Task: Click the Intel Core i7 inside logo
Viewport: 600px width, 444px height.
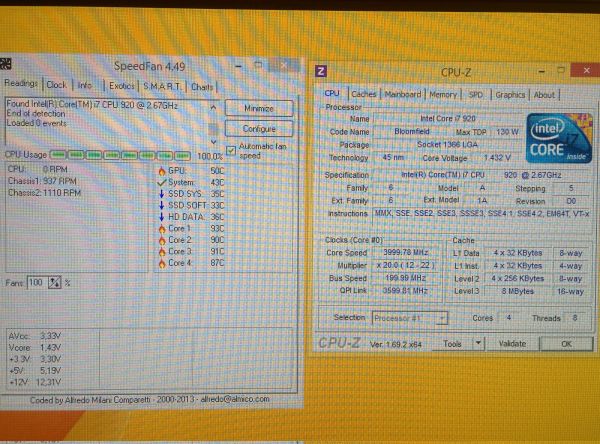Action: tap(559, 138)
